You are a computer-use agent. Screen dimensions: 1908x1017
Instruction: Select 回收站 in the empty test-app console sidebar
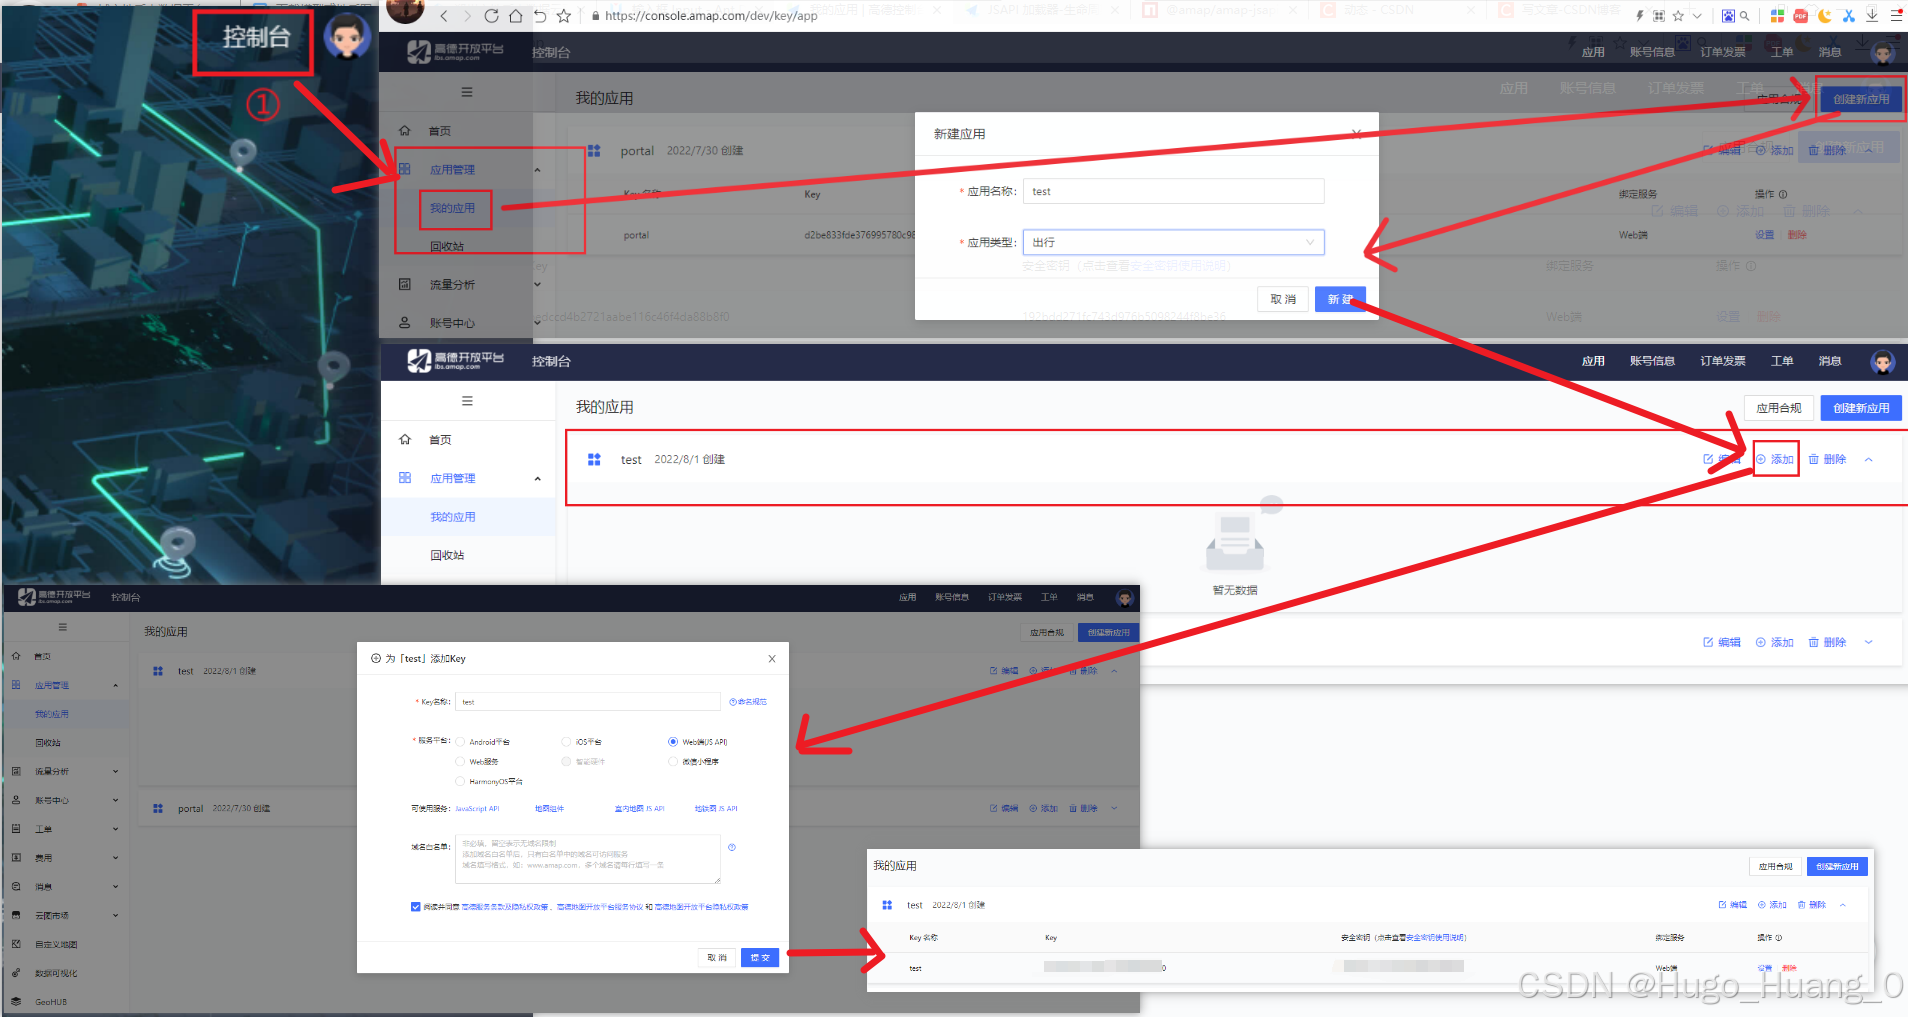[x=447, y=555]
